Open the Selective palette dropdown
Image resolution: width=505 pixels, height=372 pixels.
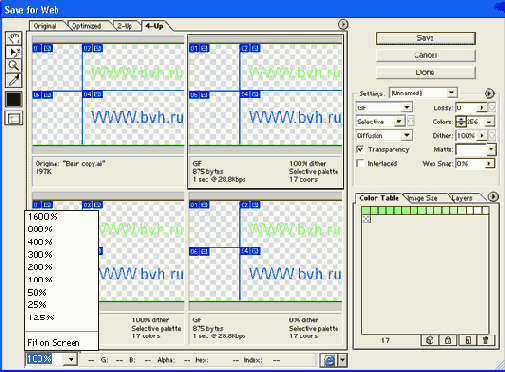pyautogui.click(x=380, y=122)
